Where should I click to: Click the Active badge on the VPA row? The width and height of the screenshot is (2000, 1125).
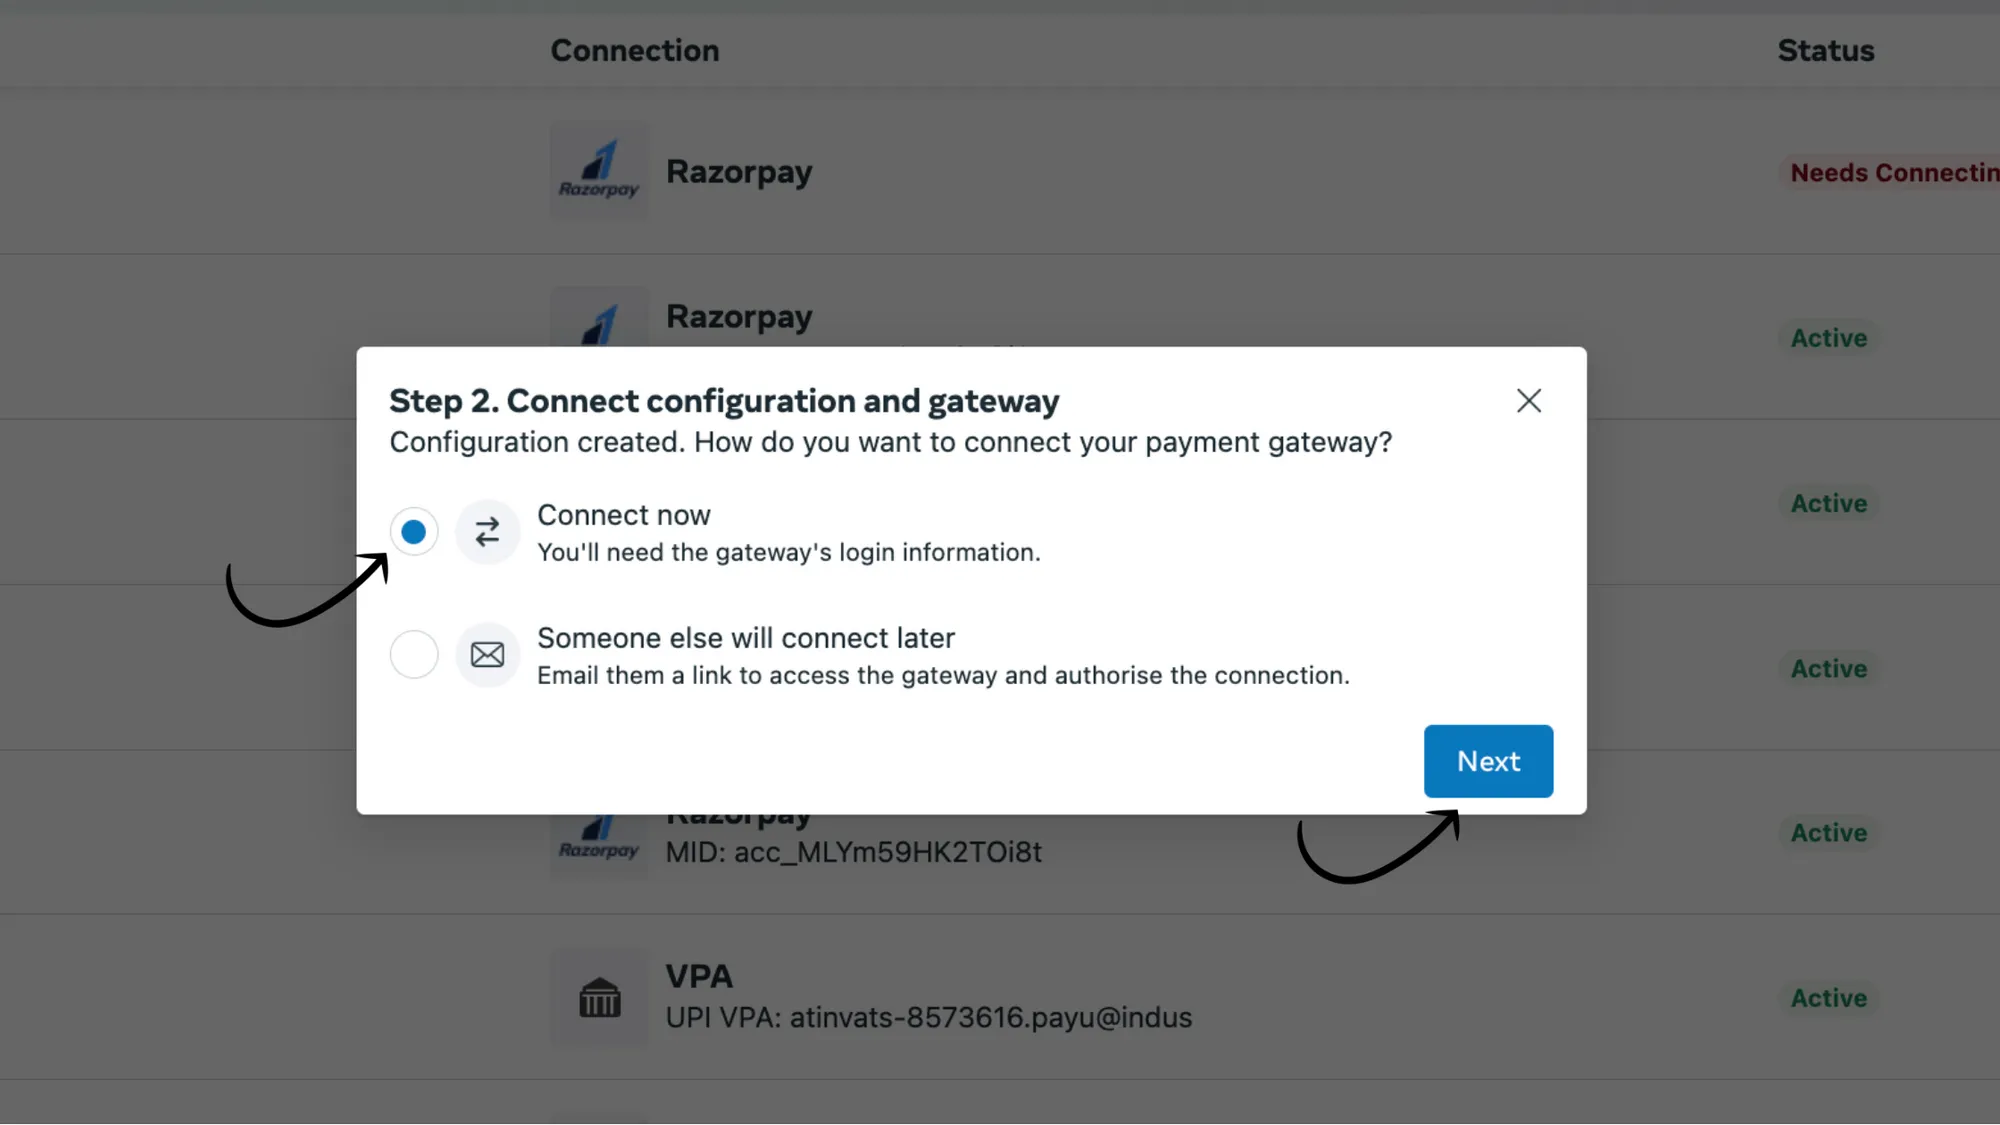click(x=1828, y=997)
